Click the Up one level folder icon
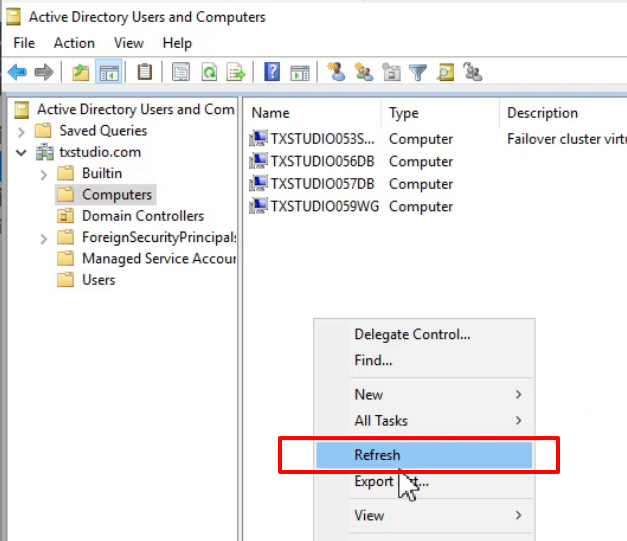 click(x=80, y=72)
